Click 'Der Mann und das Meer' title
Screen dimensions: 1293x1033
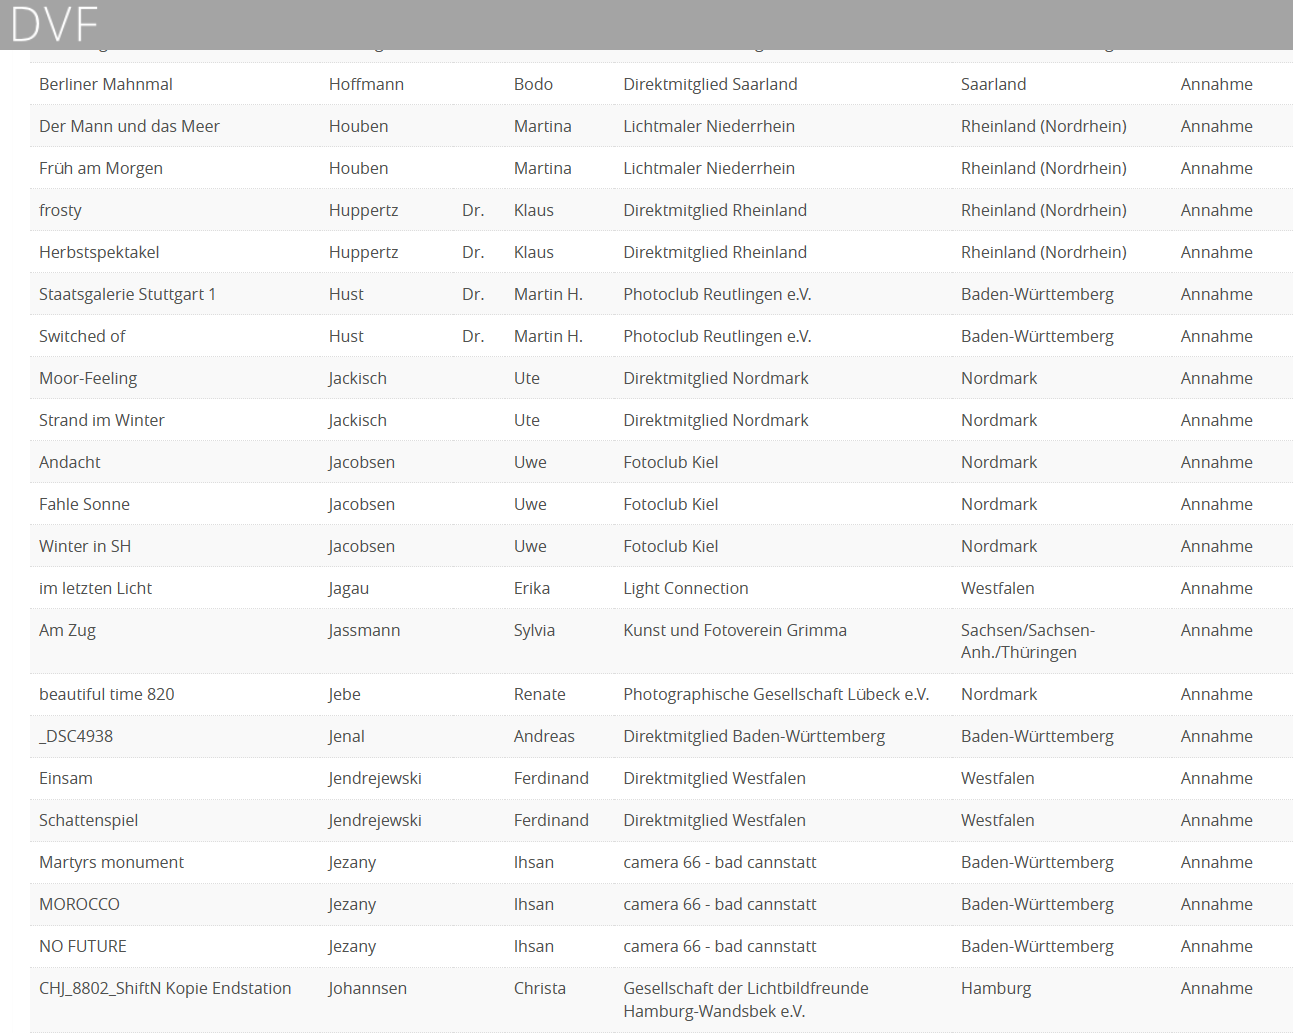point(129,126)
